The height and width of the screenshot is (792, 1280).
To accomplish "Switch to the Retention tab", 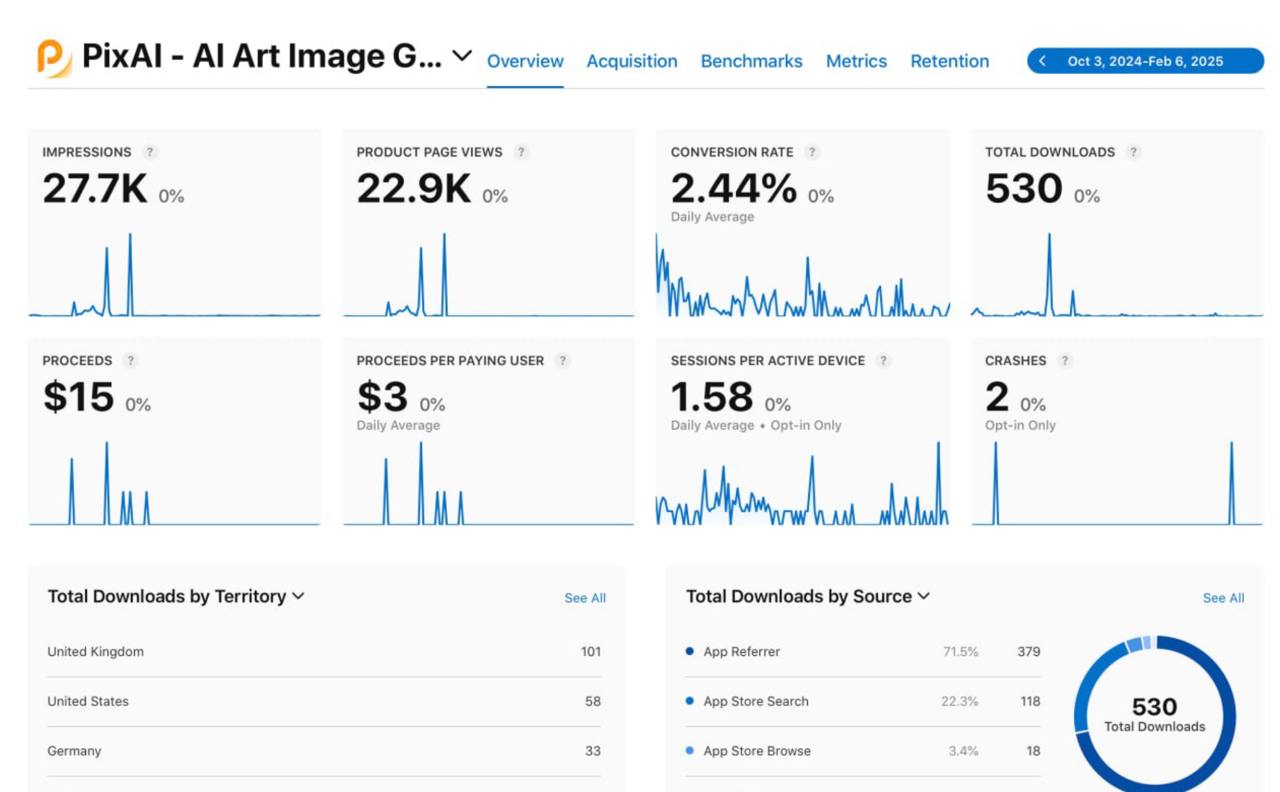I will pos(949,61).
